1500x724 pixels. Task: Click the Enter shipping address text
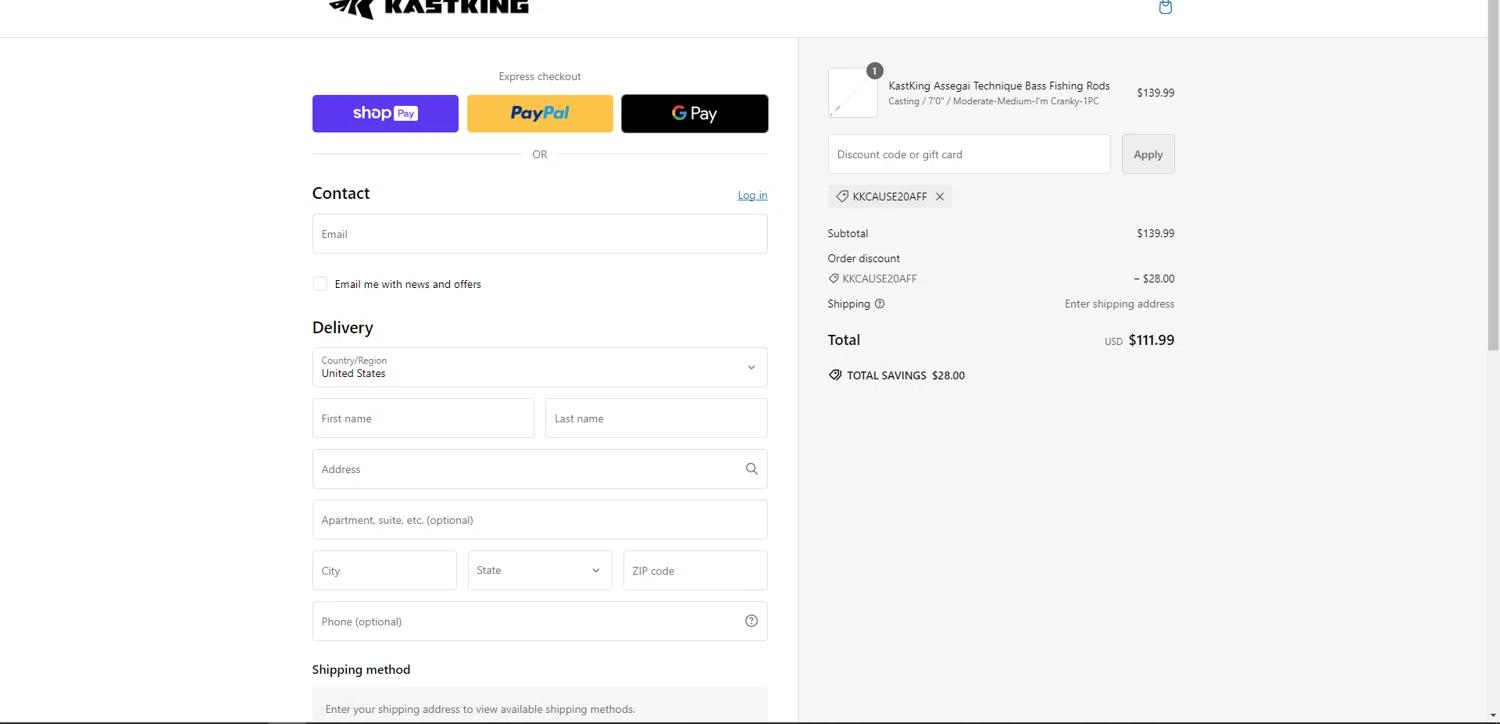1119,304
